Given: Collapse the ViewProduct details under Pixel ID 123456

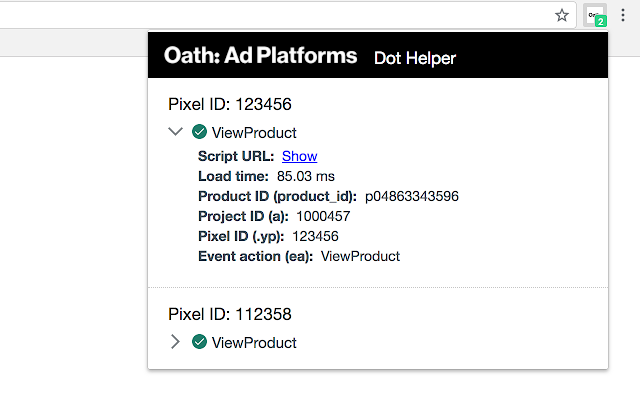Looking at the screenshot, I should pyautogui.click(x=176, y=131).
